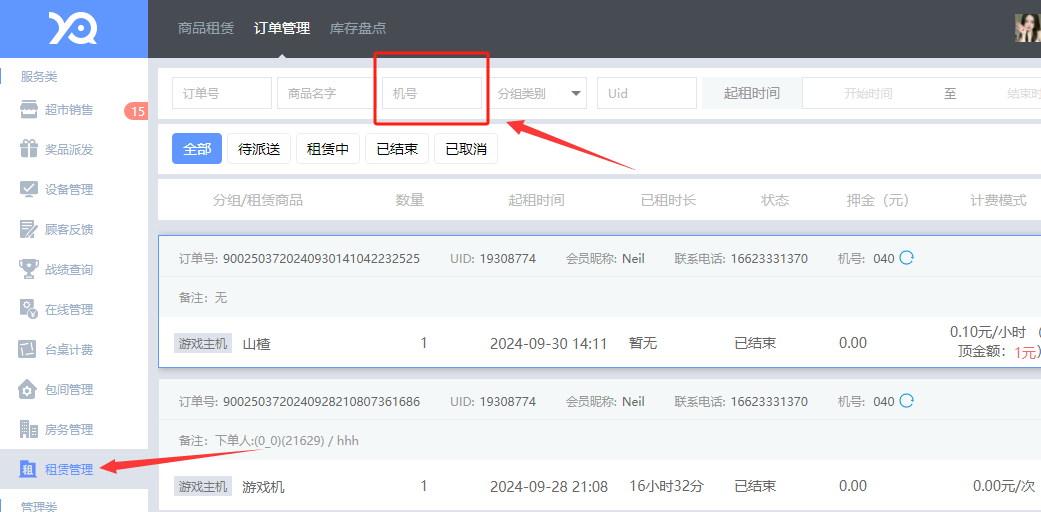Switch to 库存盘点 tab
This screenshot has width=1041, height=512.
click(x=358, y=29)
